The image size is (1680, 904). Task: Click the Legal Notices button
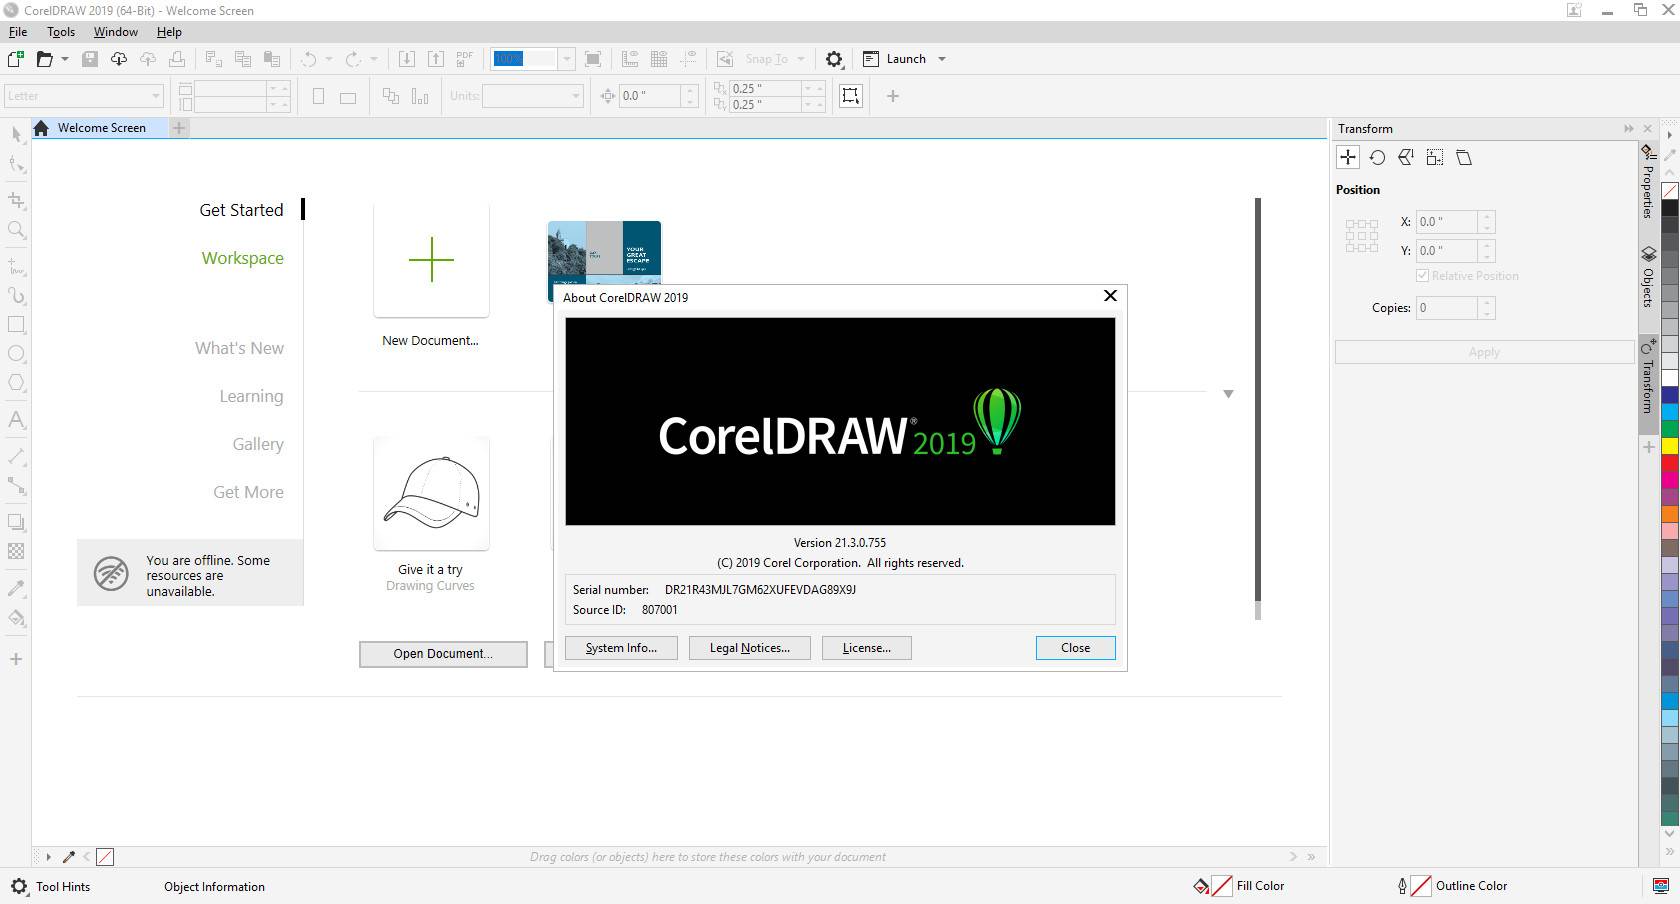point(750,648)
